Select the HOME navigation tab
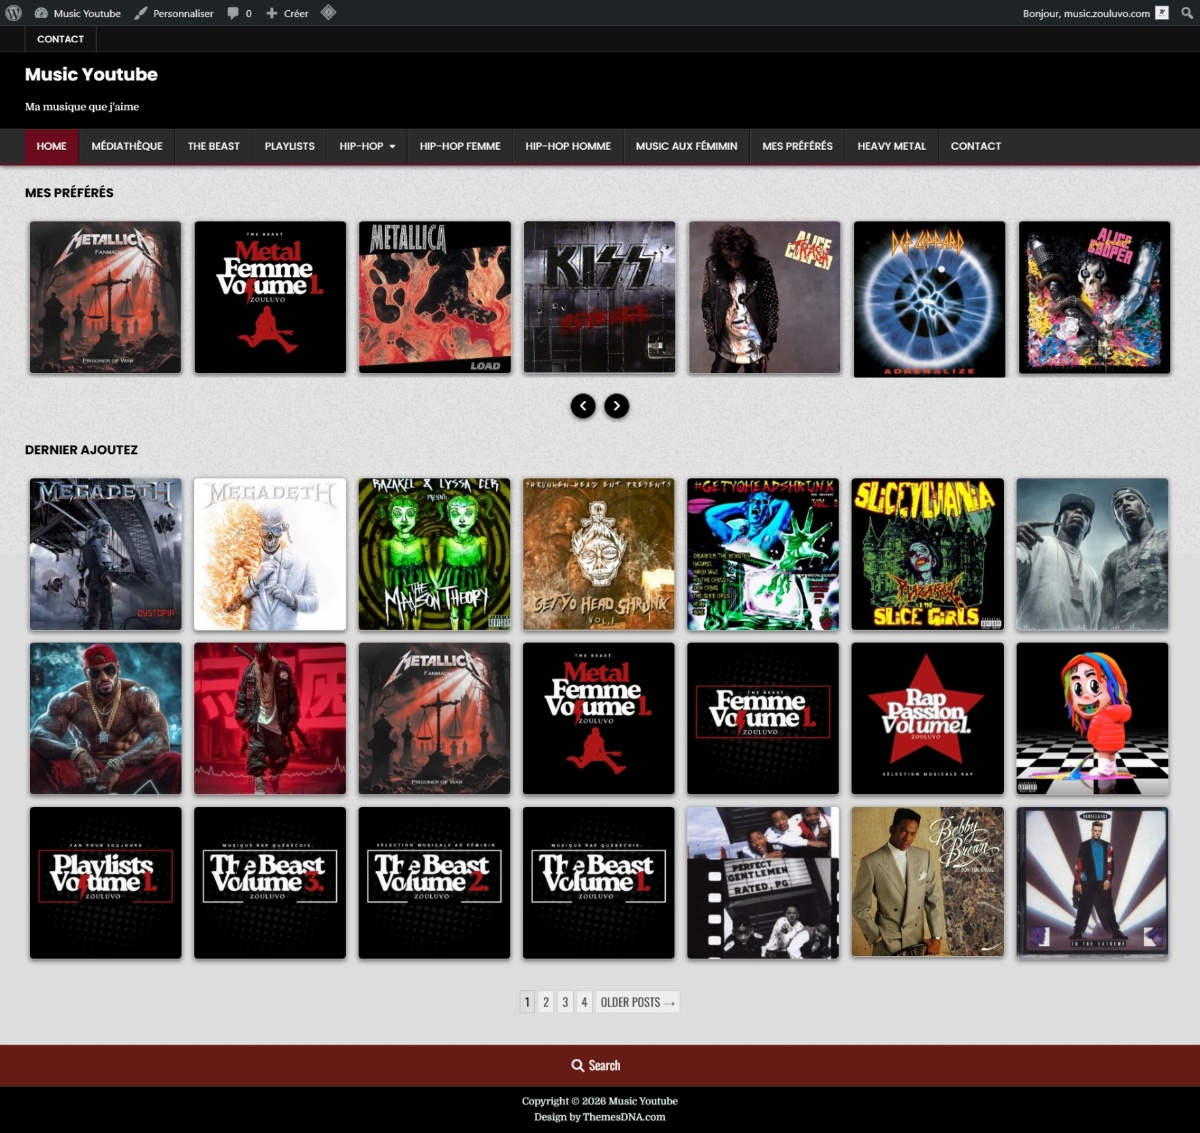1200x1133 pixels. pyautogui.click(x=51, y=146)
